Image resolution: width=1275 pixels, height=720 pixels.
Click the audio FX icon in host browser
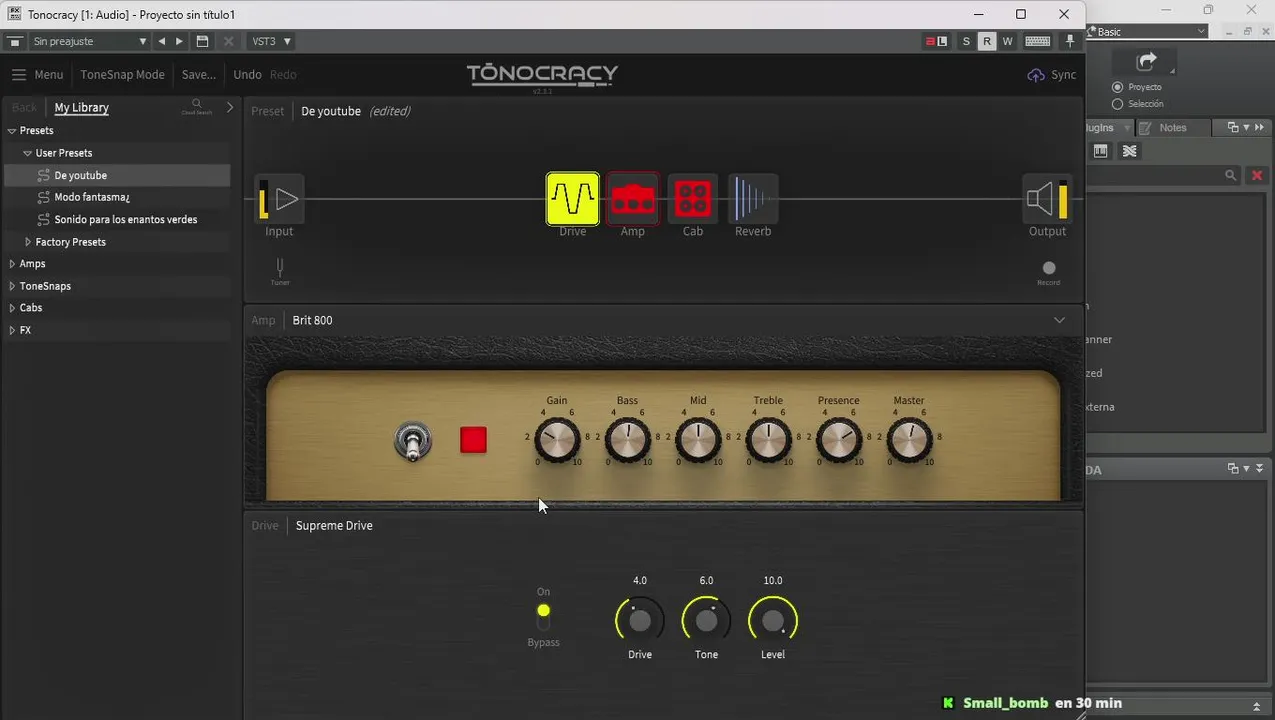pyautogui.click(x=1129, y=151)
